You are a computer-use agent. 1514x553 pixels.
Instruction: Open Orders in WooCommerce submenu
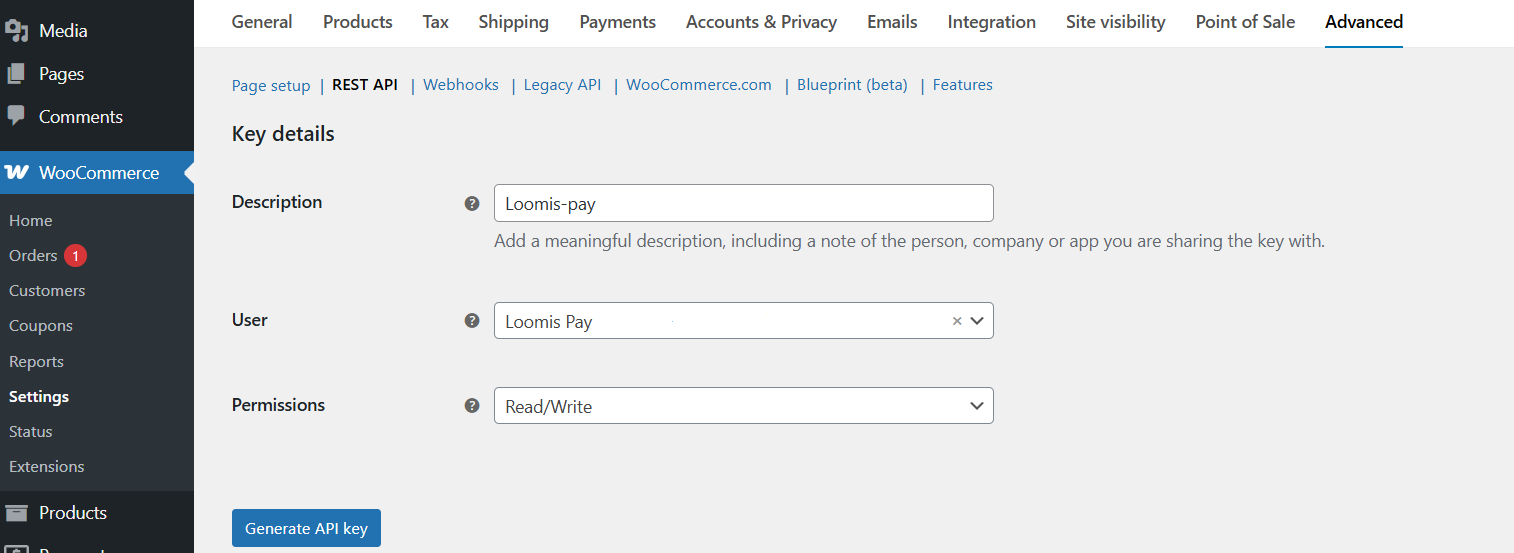point(33,256)
